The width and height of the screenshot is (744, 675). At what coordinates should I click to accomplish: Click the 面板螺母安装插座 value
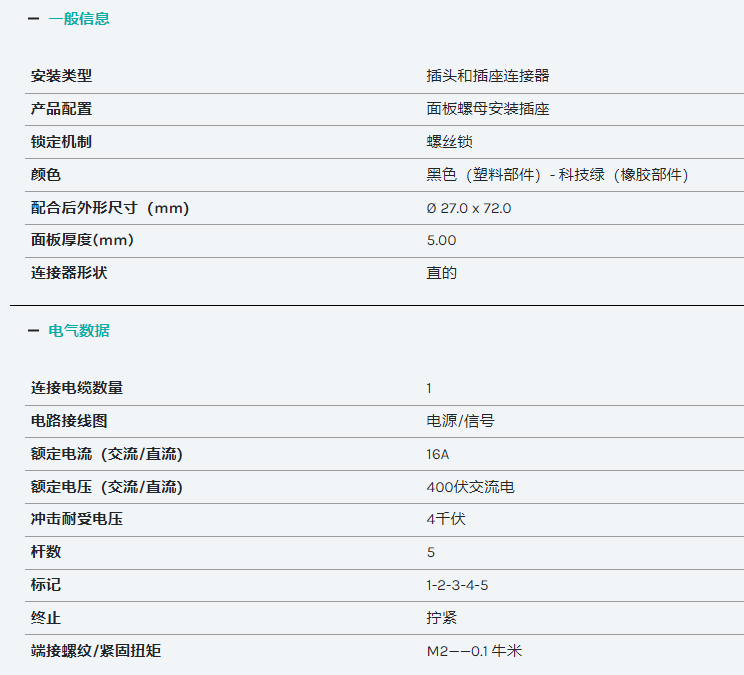pyautogui.click(x=488, y=109)
